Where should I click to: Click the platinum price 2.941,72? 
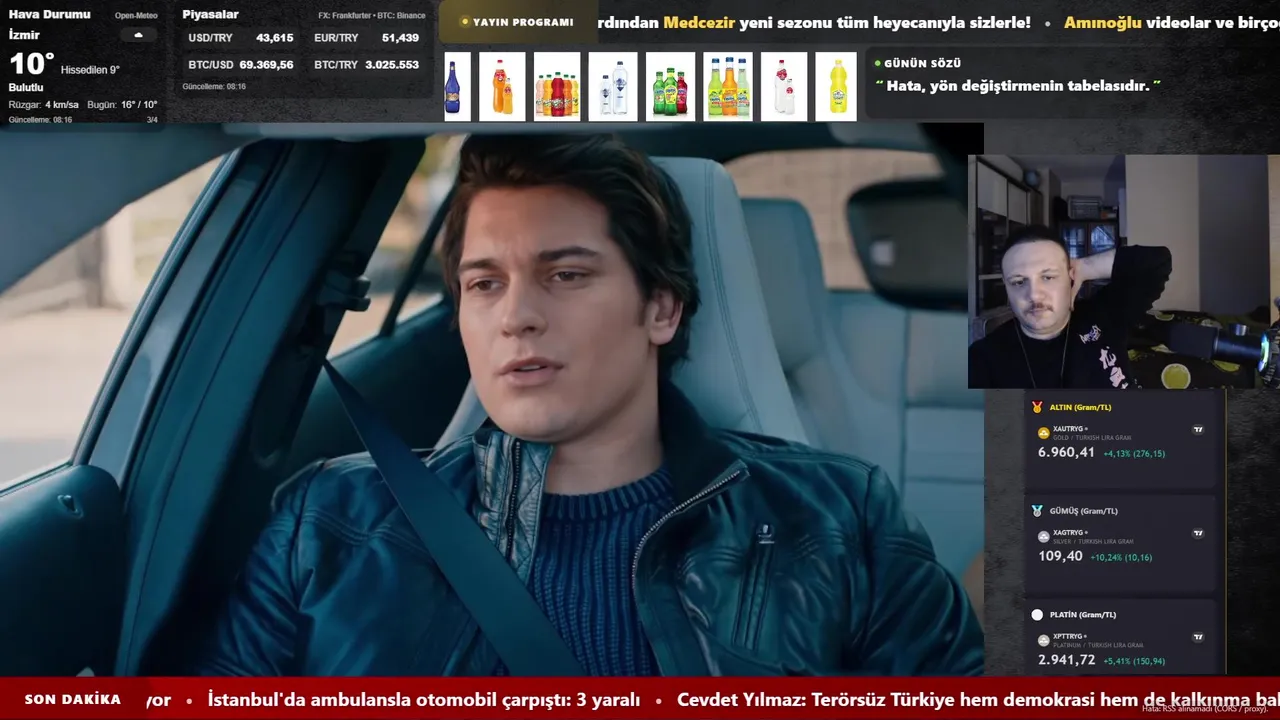(1066, 660)
